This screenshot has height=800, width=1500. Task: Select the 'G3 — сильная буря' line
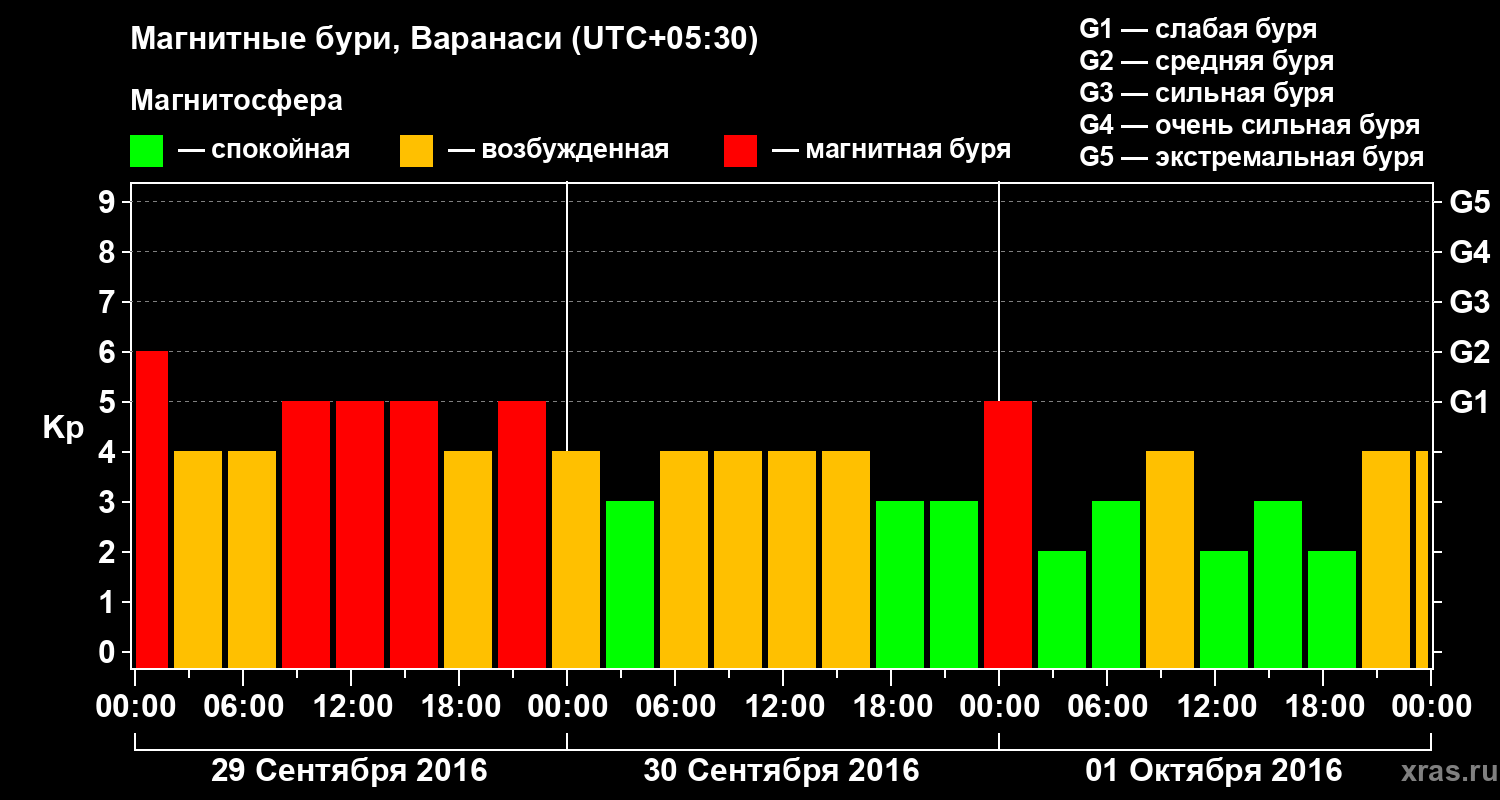(1207, 93)
